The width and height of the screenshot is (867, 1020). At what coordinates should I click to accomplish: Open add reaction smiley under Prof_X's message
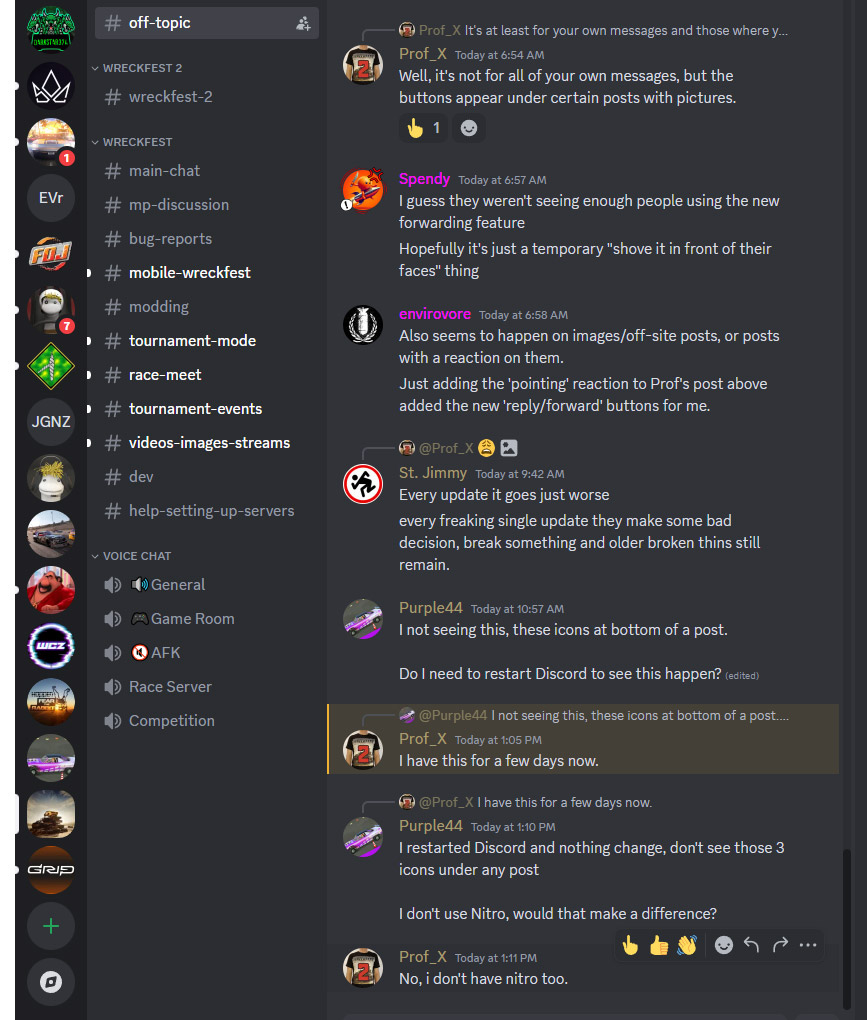(x=468, y=128)
